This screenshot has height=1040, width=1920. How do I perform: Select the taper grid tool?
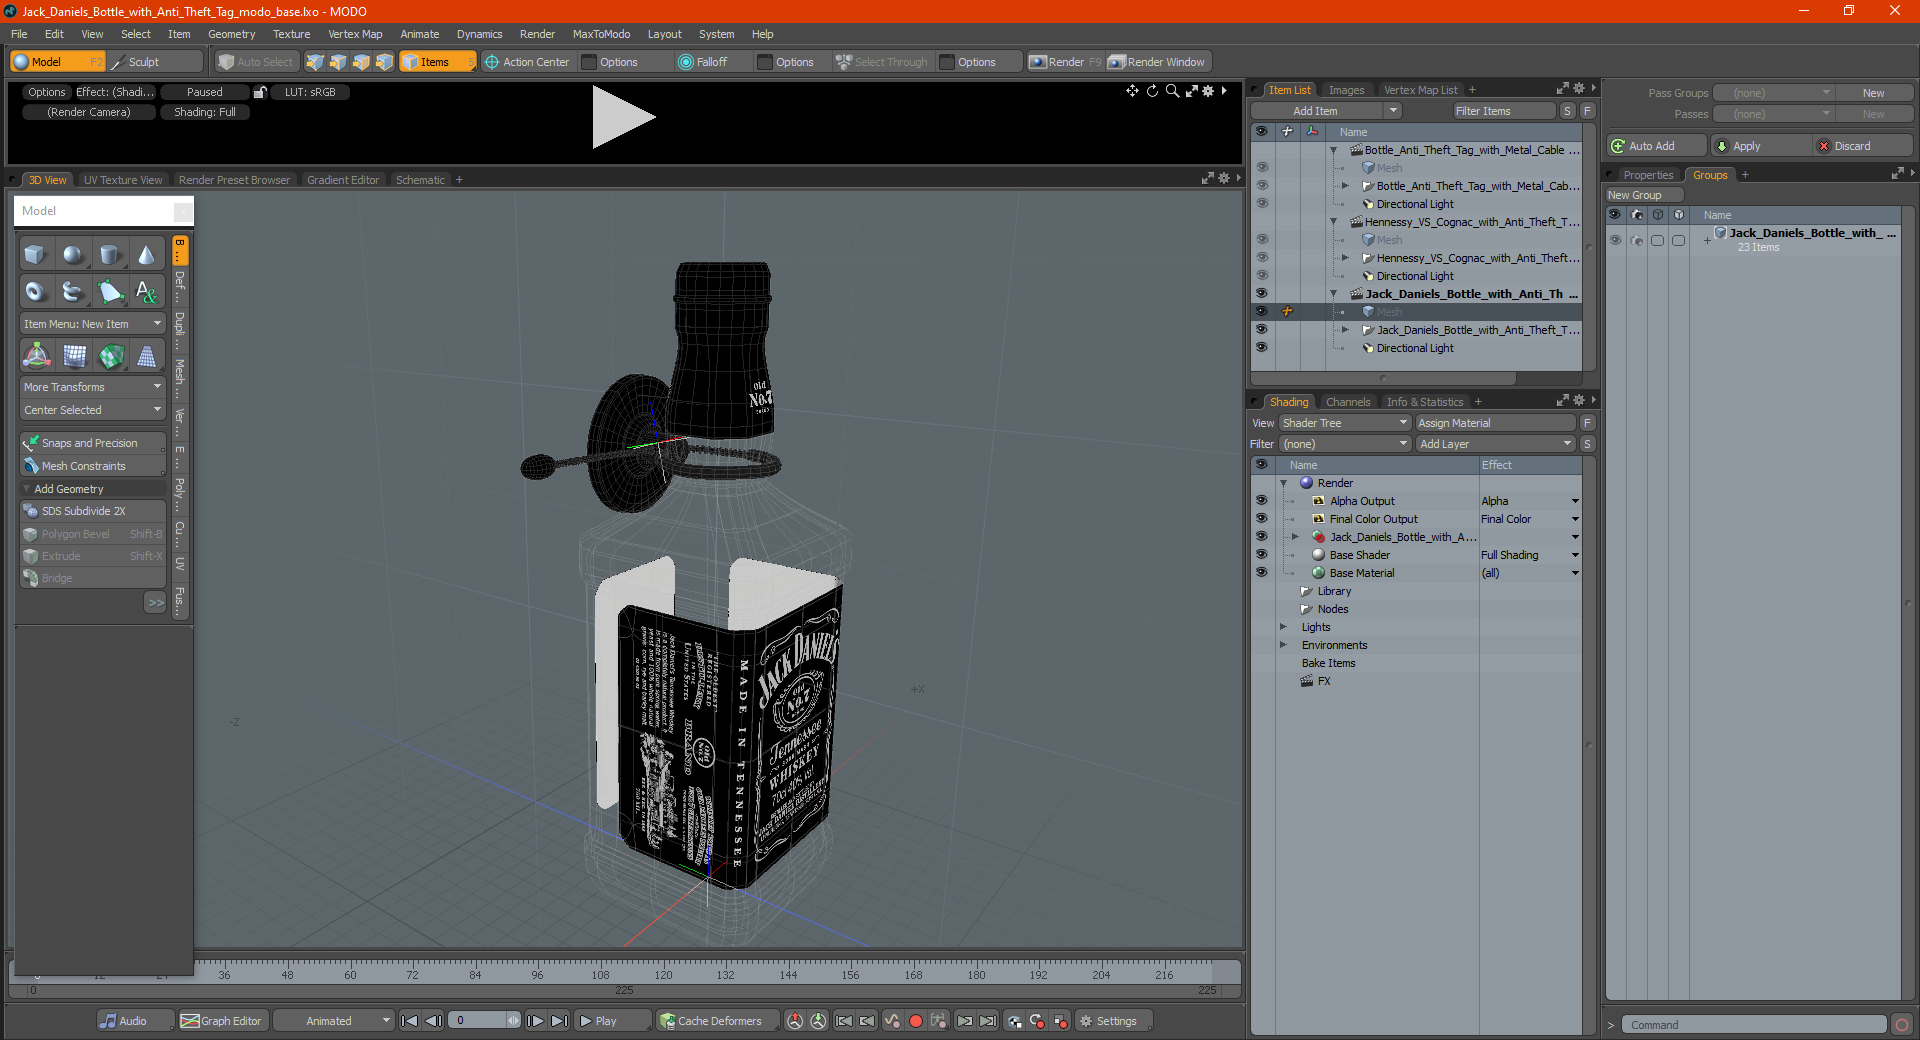pos(147,355)
